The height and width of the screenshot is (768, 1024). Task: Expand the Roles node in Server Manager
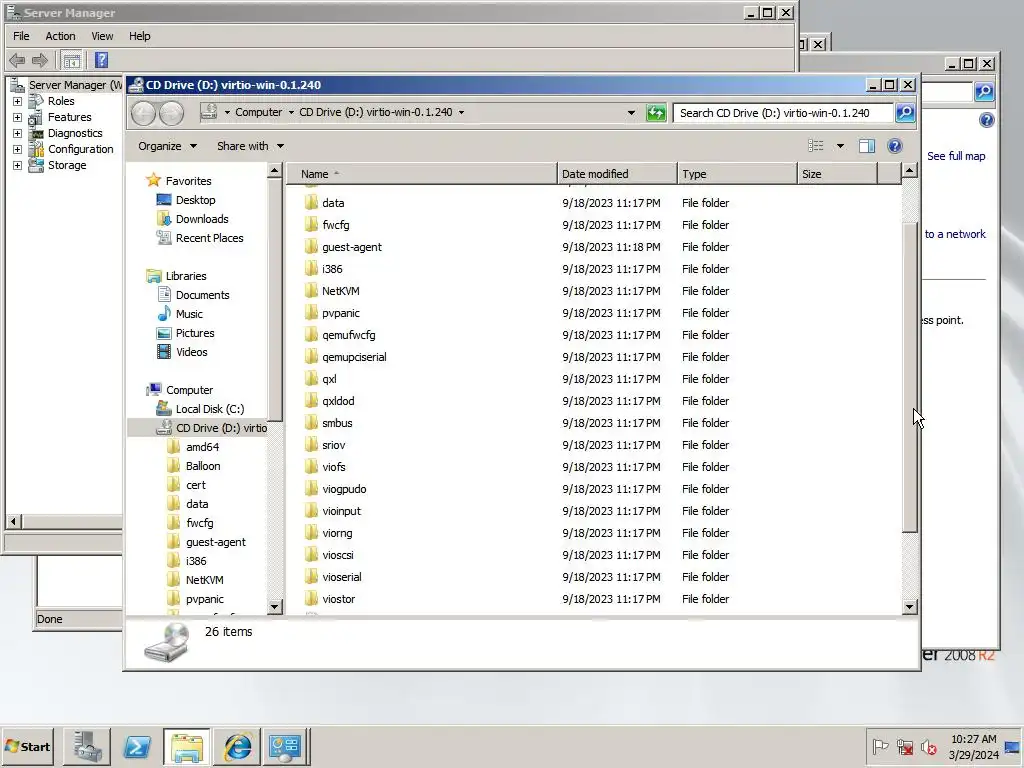point(18,101)
